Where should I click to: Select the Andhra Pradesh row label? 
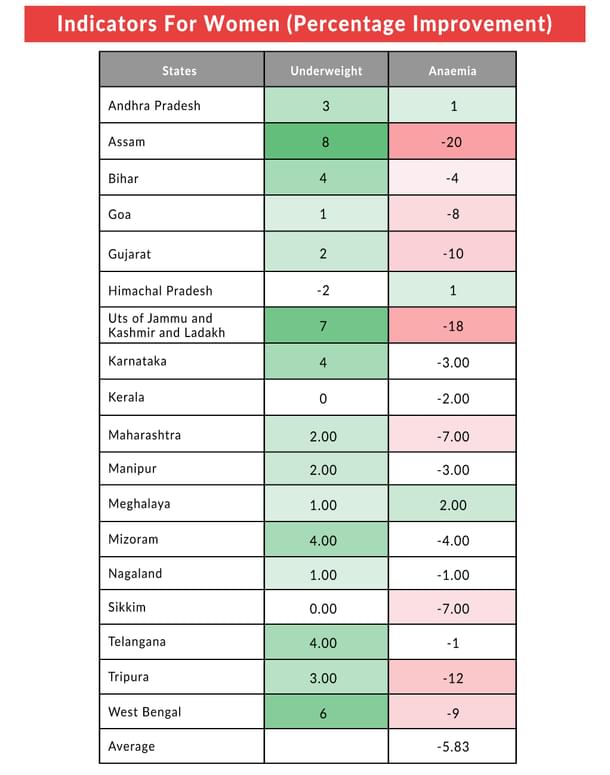[154, 105]
